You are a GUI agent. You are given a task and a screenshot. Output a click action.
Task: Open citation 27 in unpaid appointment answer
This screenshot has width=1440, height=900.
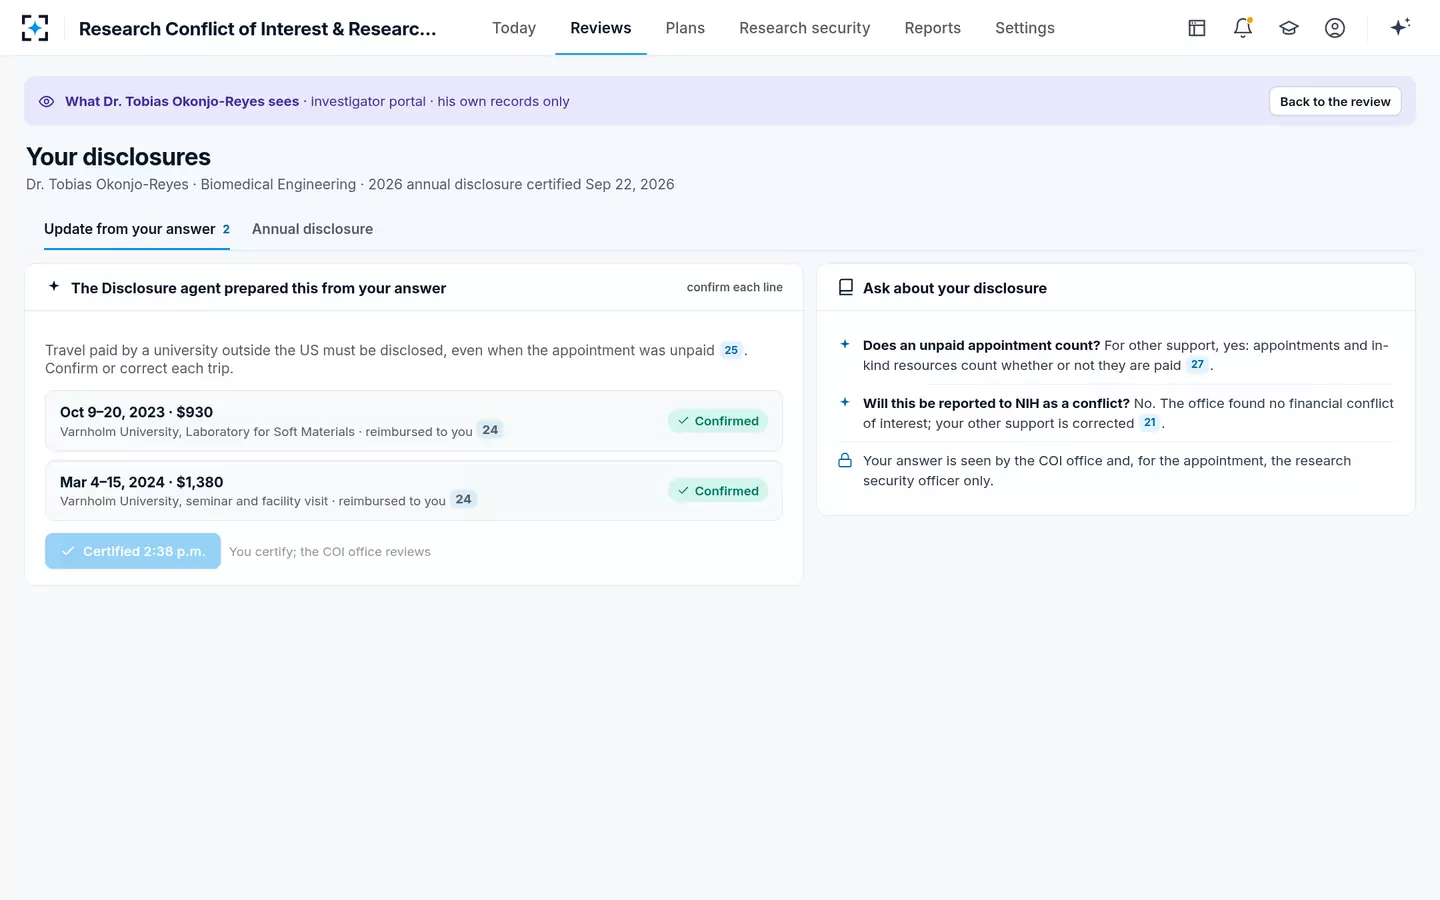coord(1197,364)
